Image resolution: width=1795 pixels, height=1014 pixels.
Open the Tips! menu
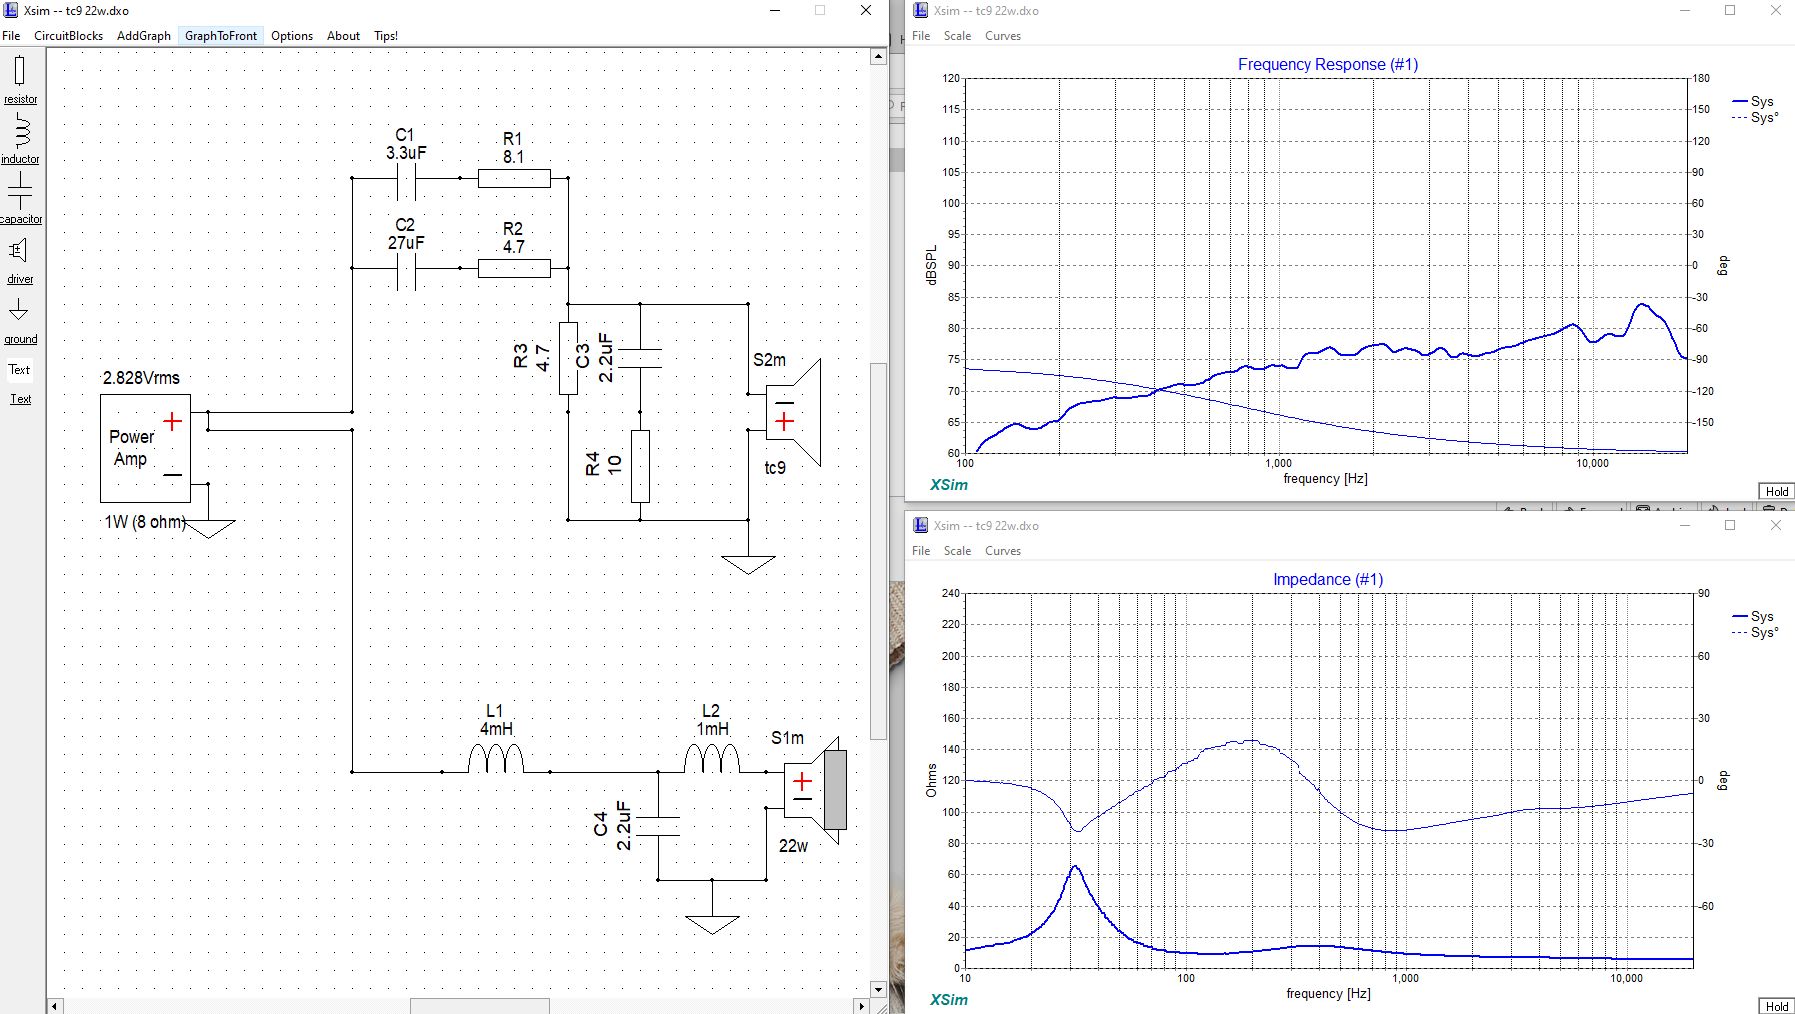[386, 36]
